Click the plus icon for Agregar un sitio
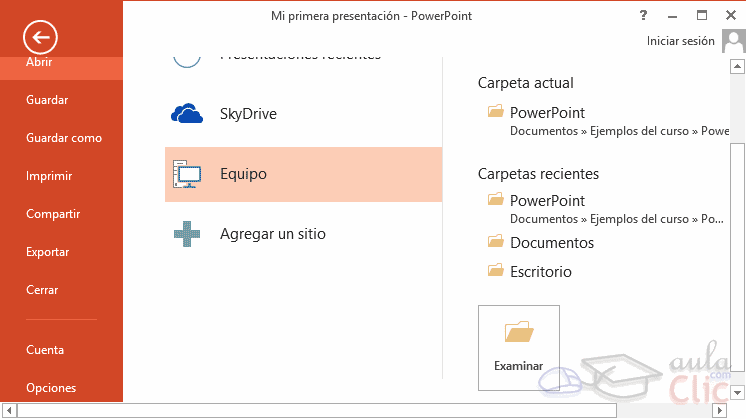Screen dimensions: 746x419 tap(187, 234)
